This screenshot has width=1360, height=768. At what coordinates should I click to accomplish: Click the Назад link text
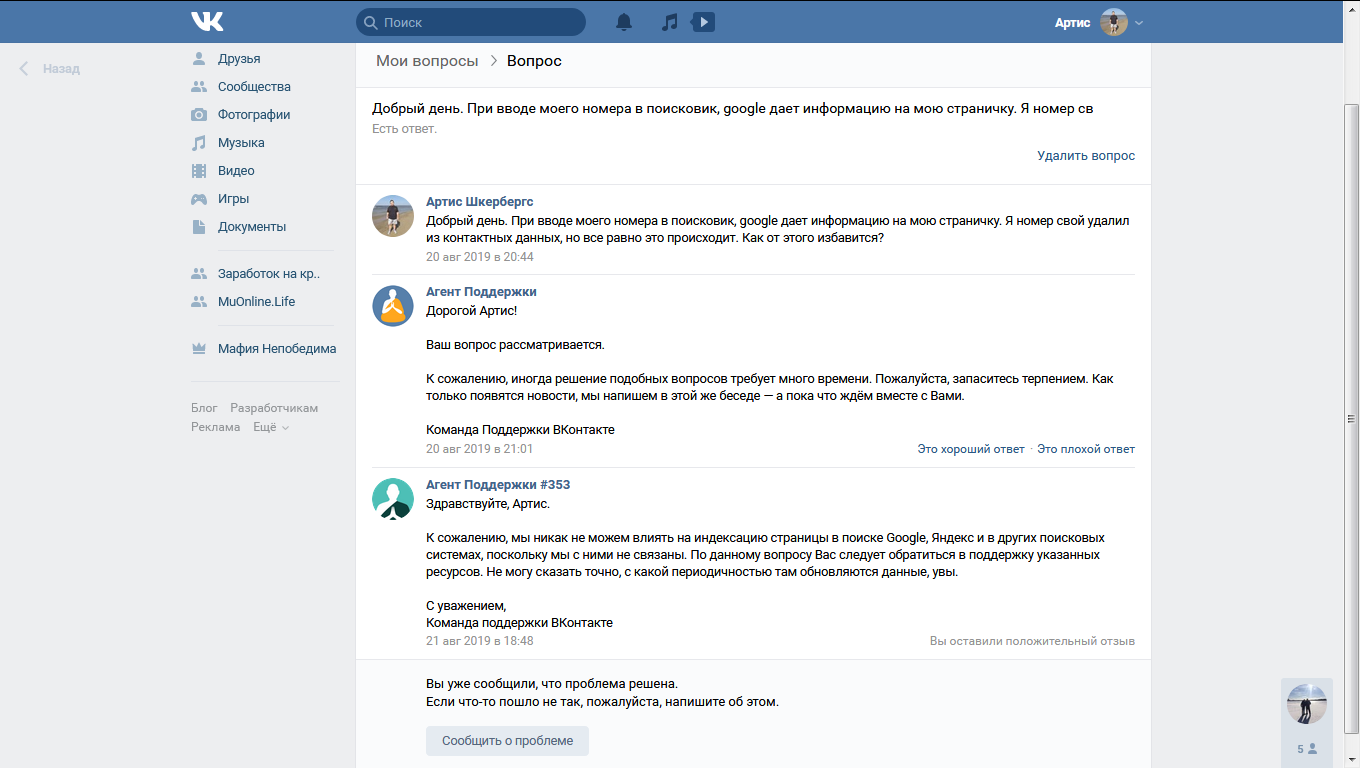pyautogui.click(x=61, y=69)
